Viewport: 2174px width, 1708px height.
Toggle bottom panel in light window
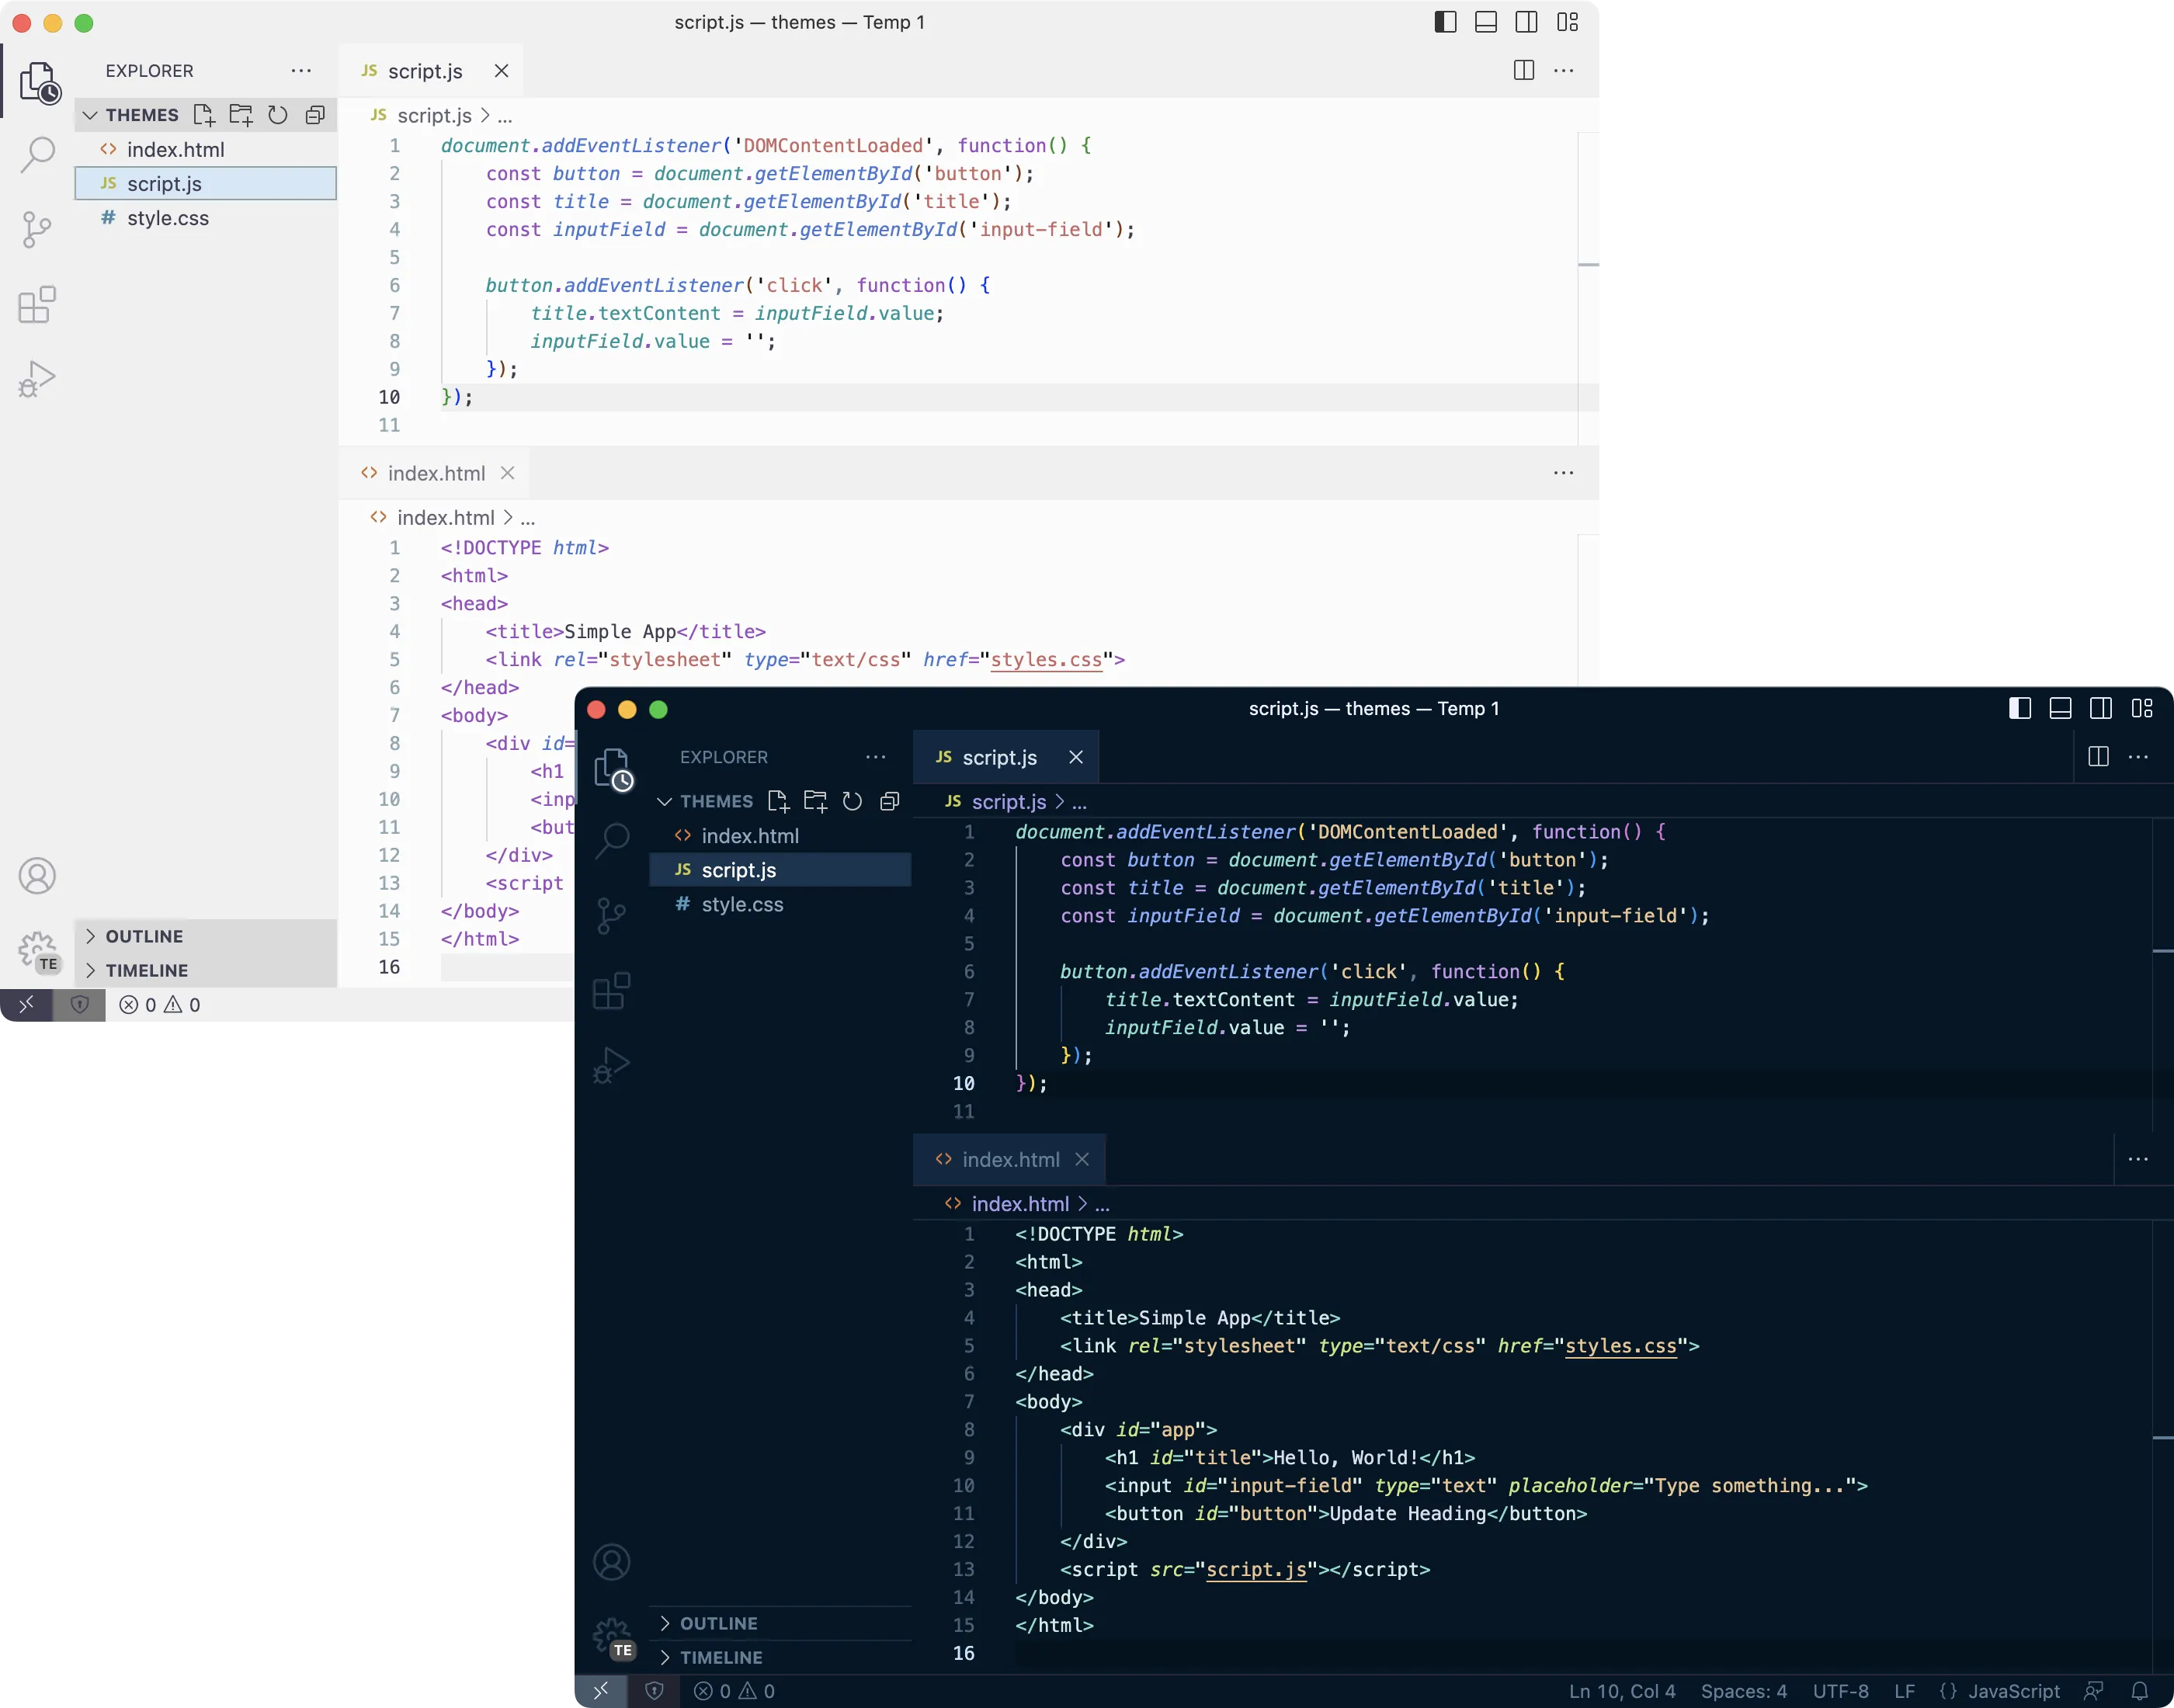[x=1486, y=22]
